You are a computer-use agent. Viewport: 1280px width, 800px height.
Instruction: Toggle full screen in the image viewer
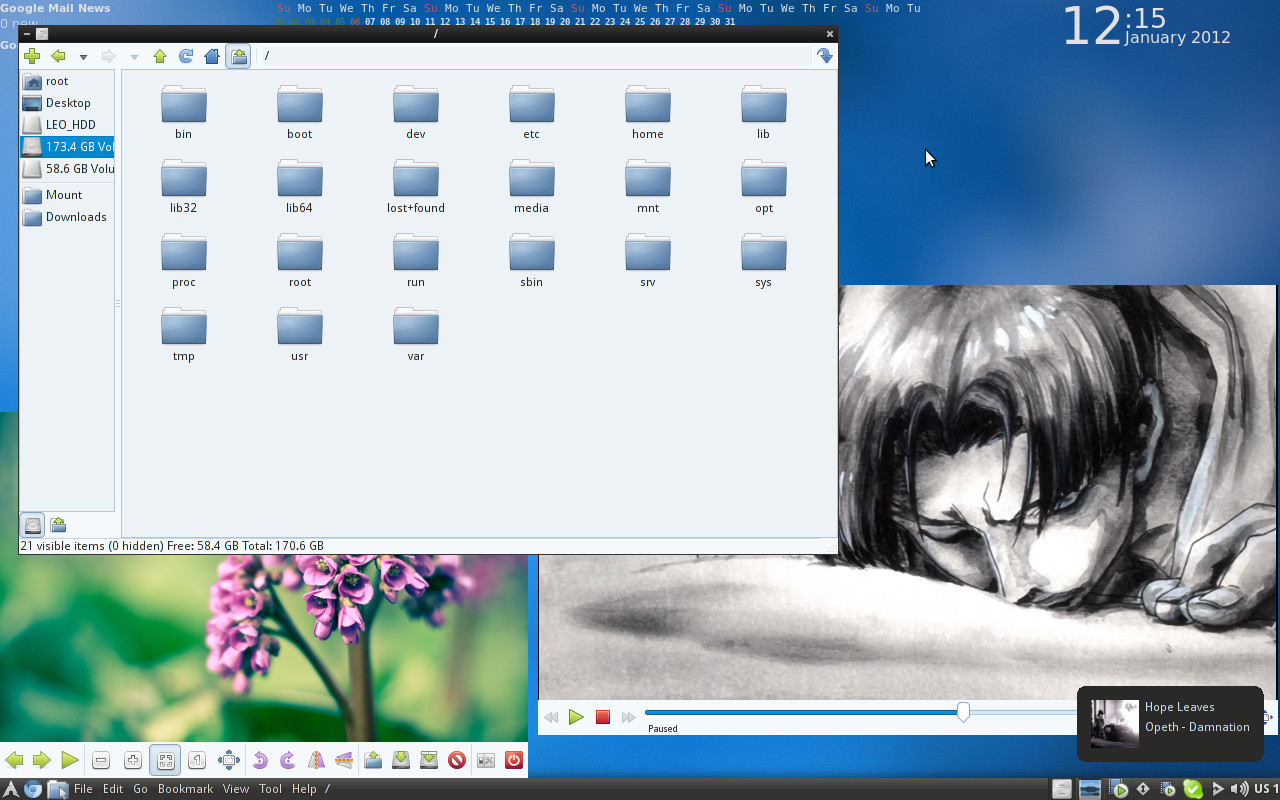tap(229, 761)
